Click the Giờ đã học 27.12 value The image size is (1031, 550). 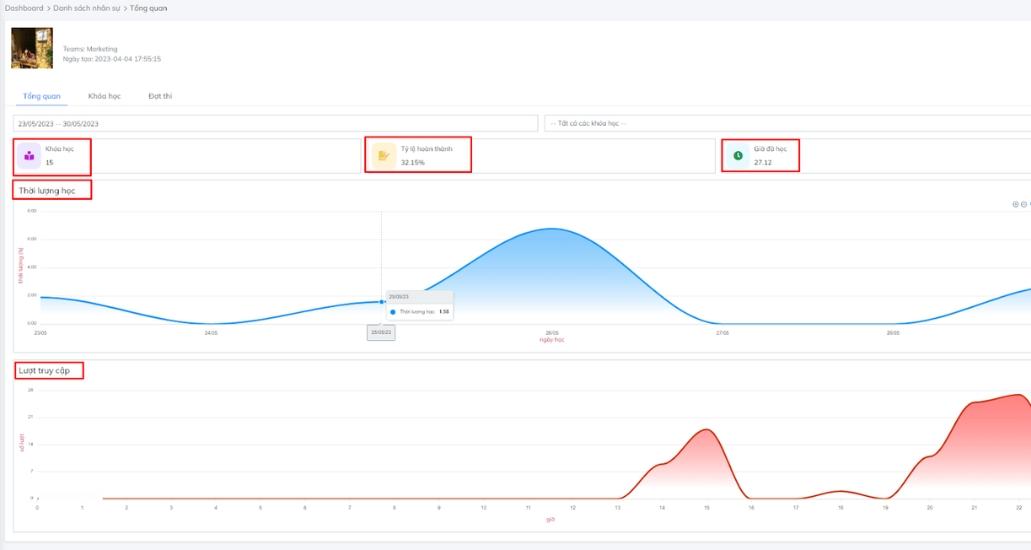pos(763,162)
